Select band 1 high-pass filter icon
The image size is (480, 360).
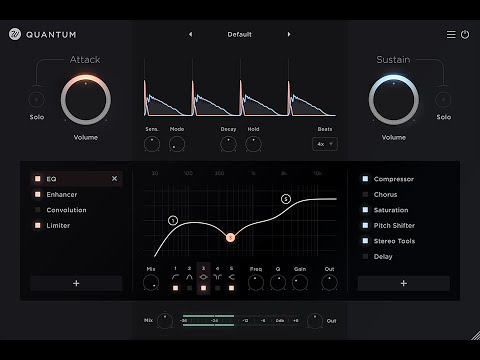pyautogui.click(x=175, y=277)
